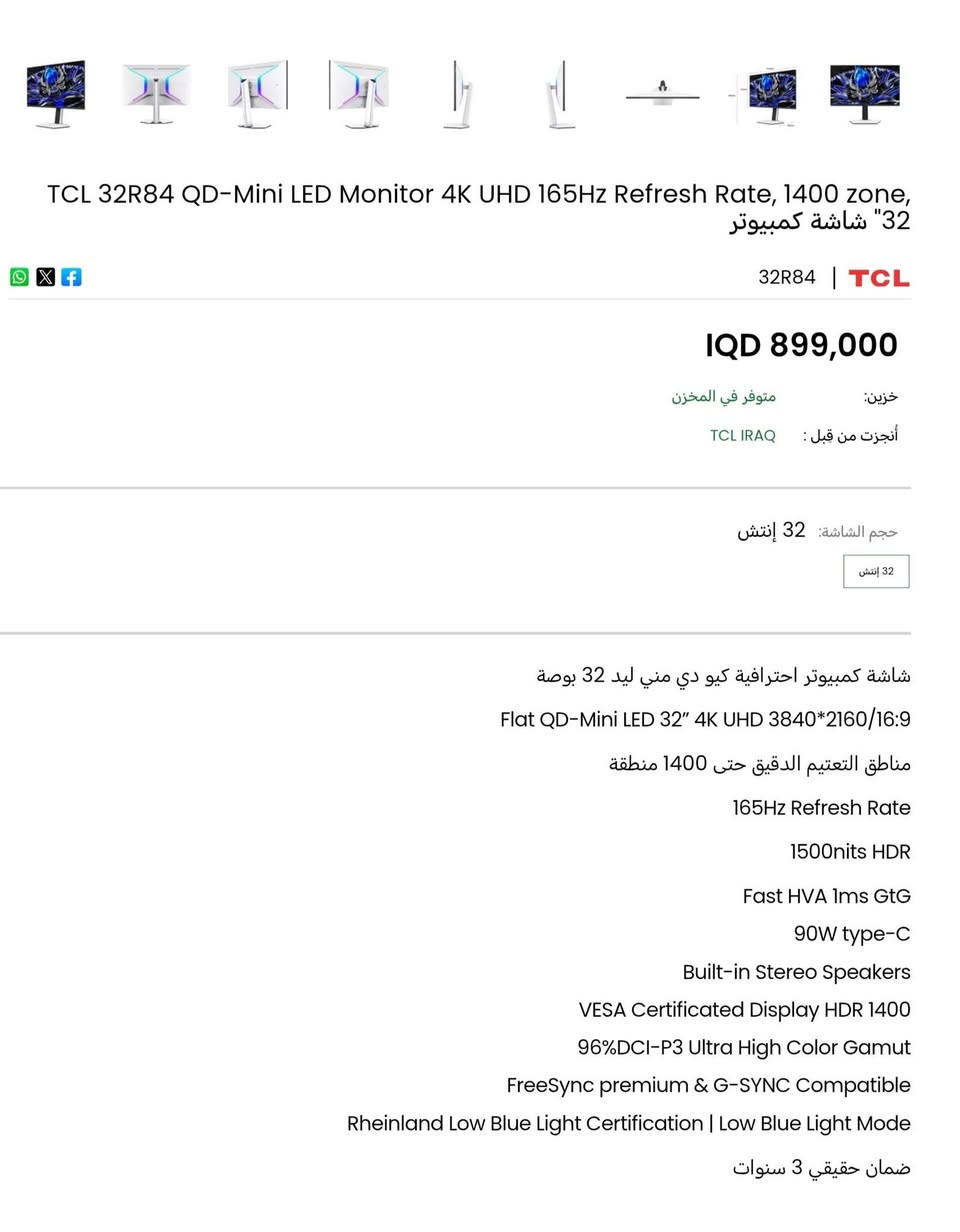Select the 32 إنتش screen size option
This screenshot has width=960, height=1232.
876,571
